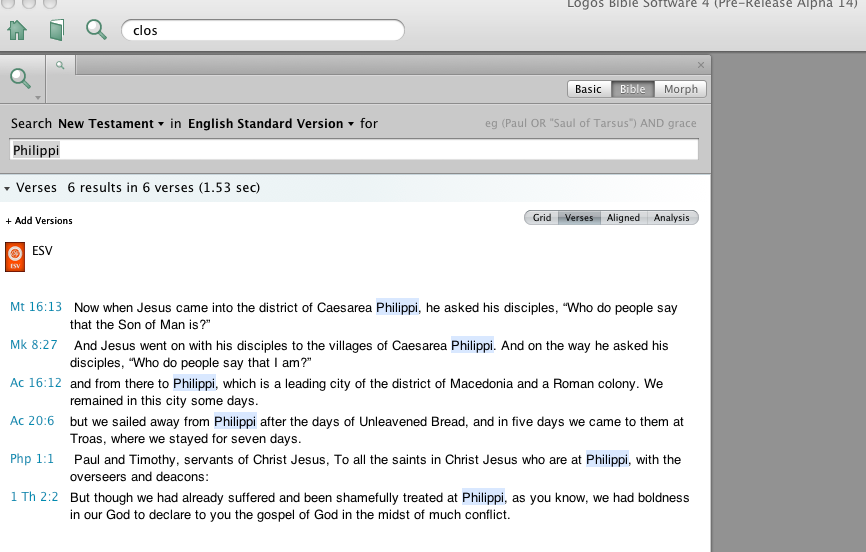Click highlighted Philippi in 1 Th 2:2 verse
This screenshot has width=866, height=552.
pos(483,498)
